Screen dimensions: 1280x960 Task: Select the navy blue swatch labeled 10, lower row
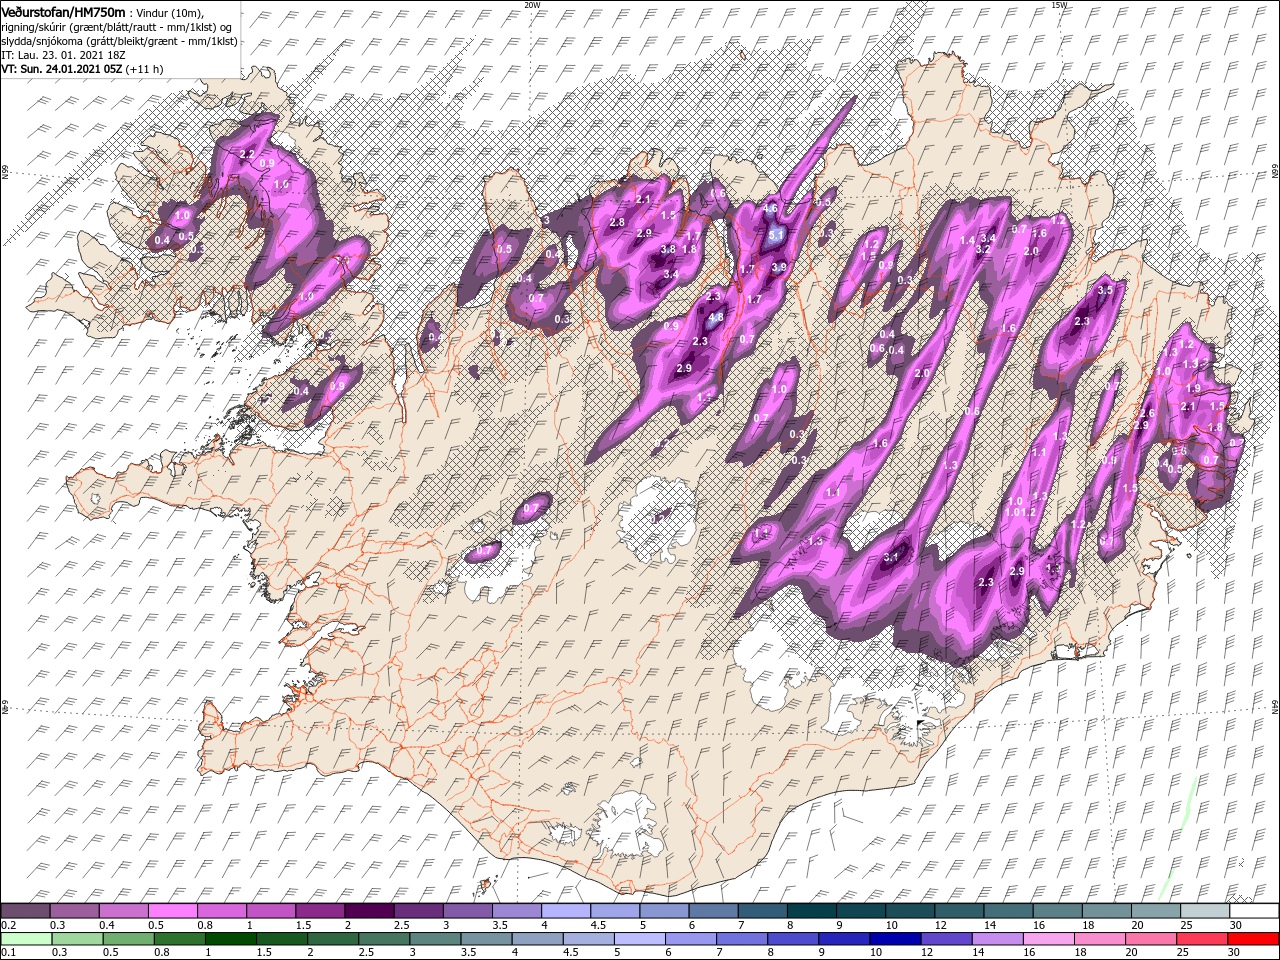pyautogui.click(x=896, y=939)
